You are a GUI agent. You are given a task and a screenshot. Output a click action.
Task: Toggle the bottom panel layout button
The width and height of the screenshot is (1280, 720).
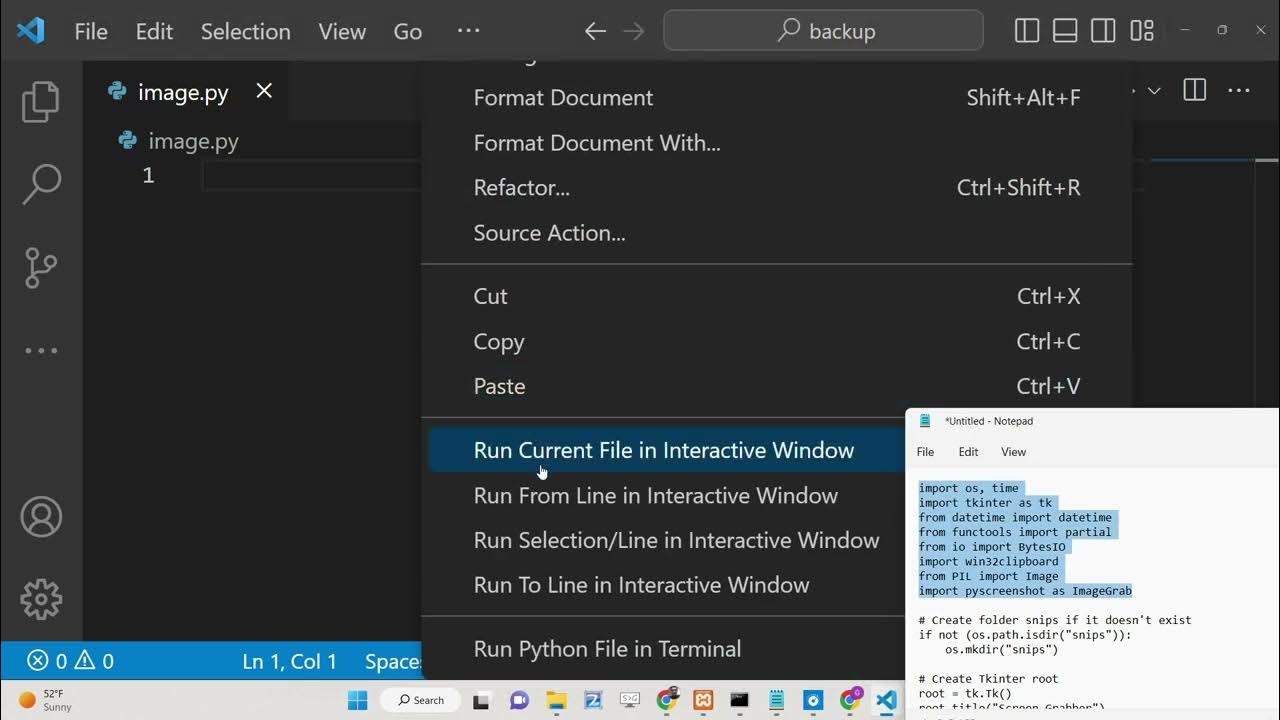[1065, 31]
